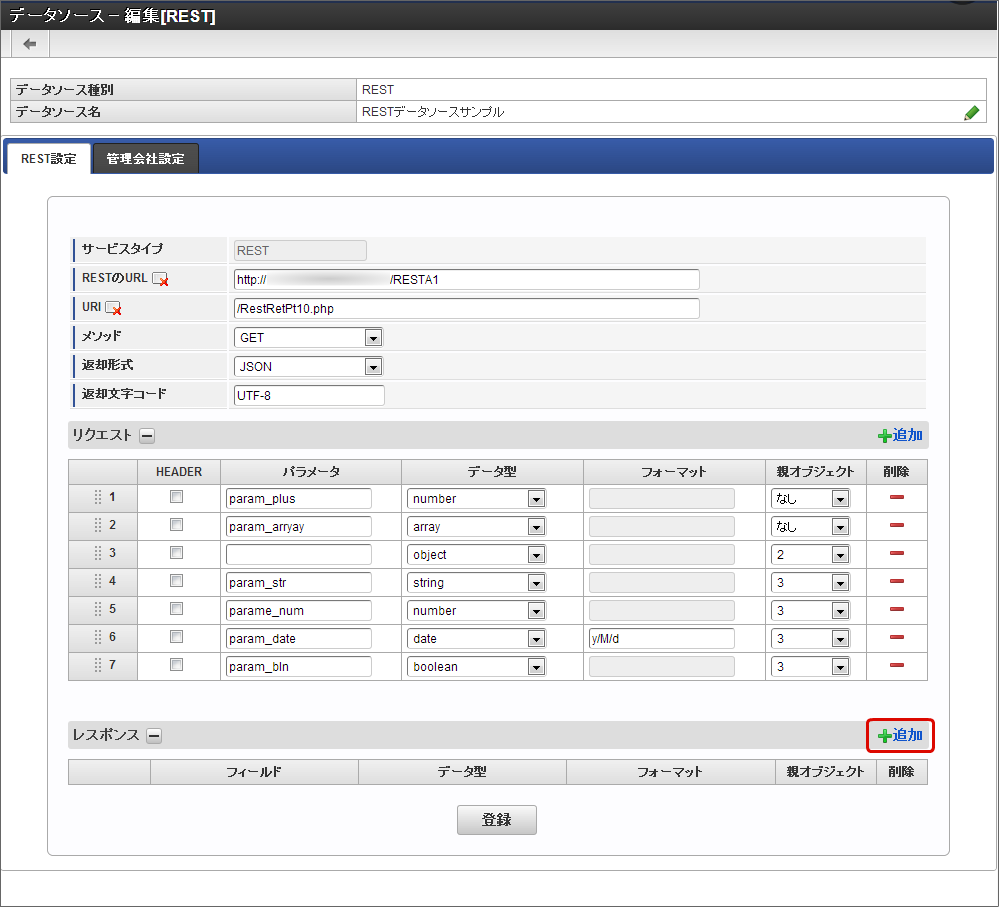
Task: Enable HEADER checkbox for param_plus
Action: pos(177,497)
